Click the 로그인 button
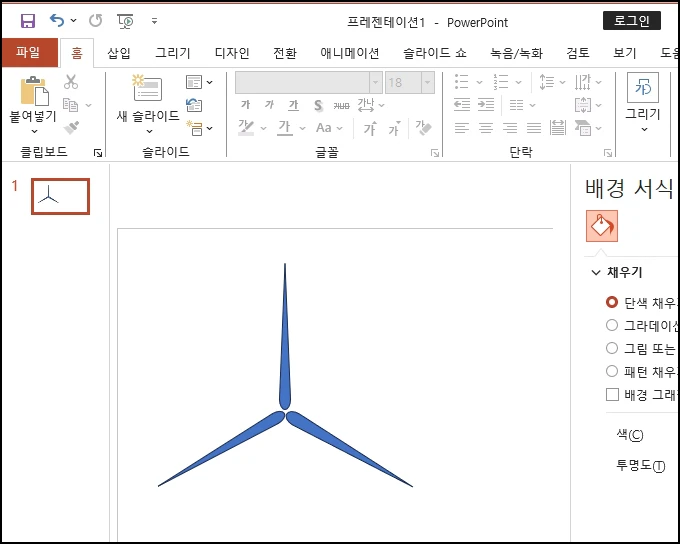 click(x=632, y=20)
